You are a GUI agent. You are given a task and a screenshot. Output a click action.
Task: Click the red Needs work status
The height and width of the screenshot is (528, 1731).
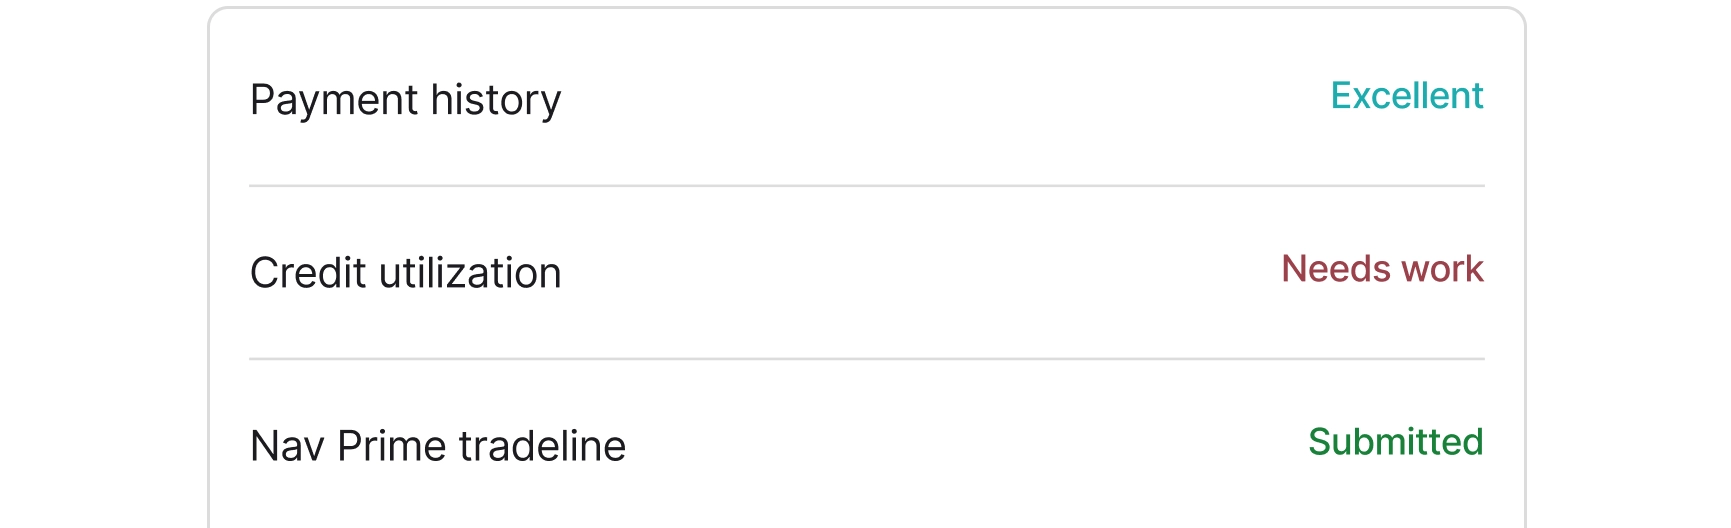click(1382, 269)
